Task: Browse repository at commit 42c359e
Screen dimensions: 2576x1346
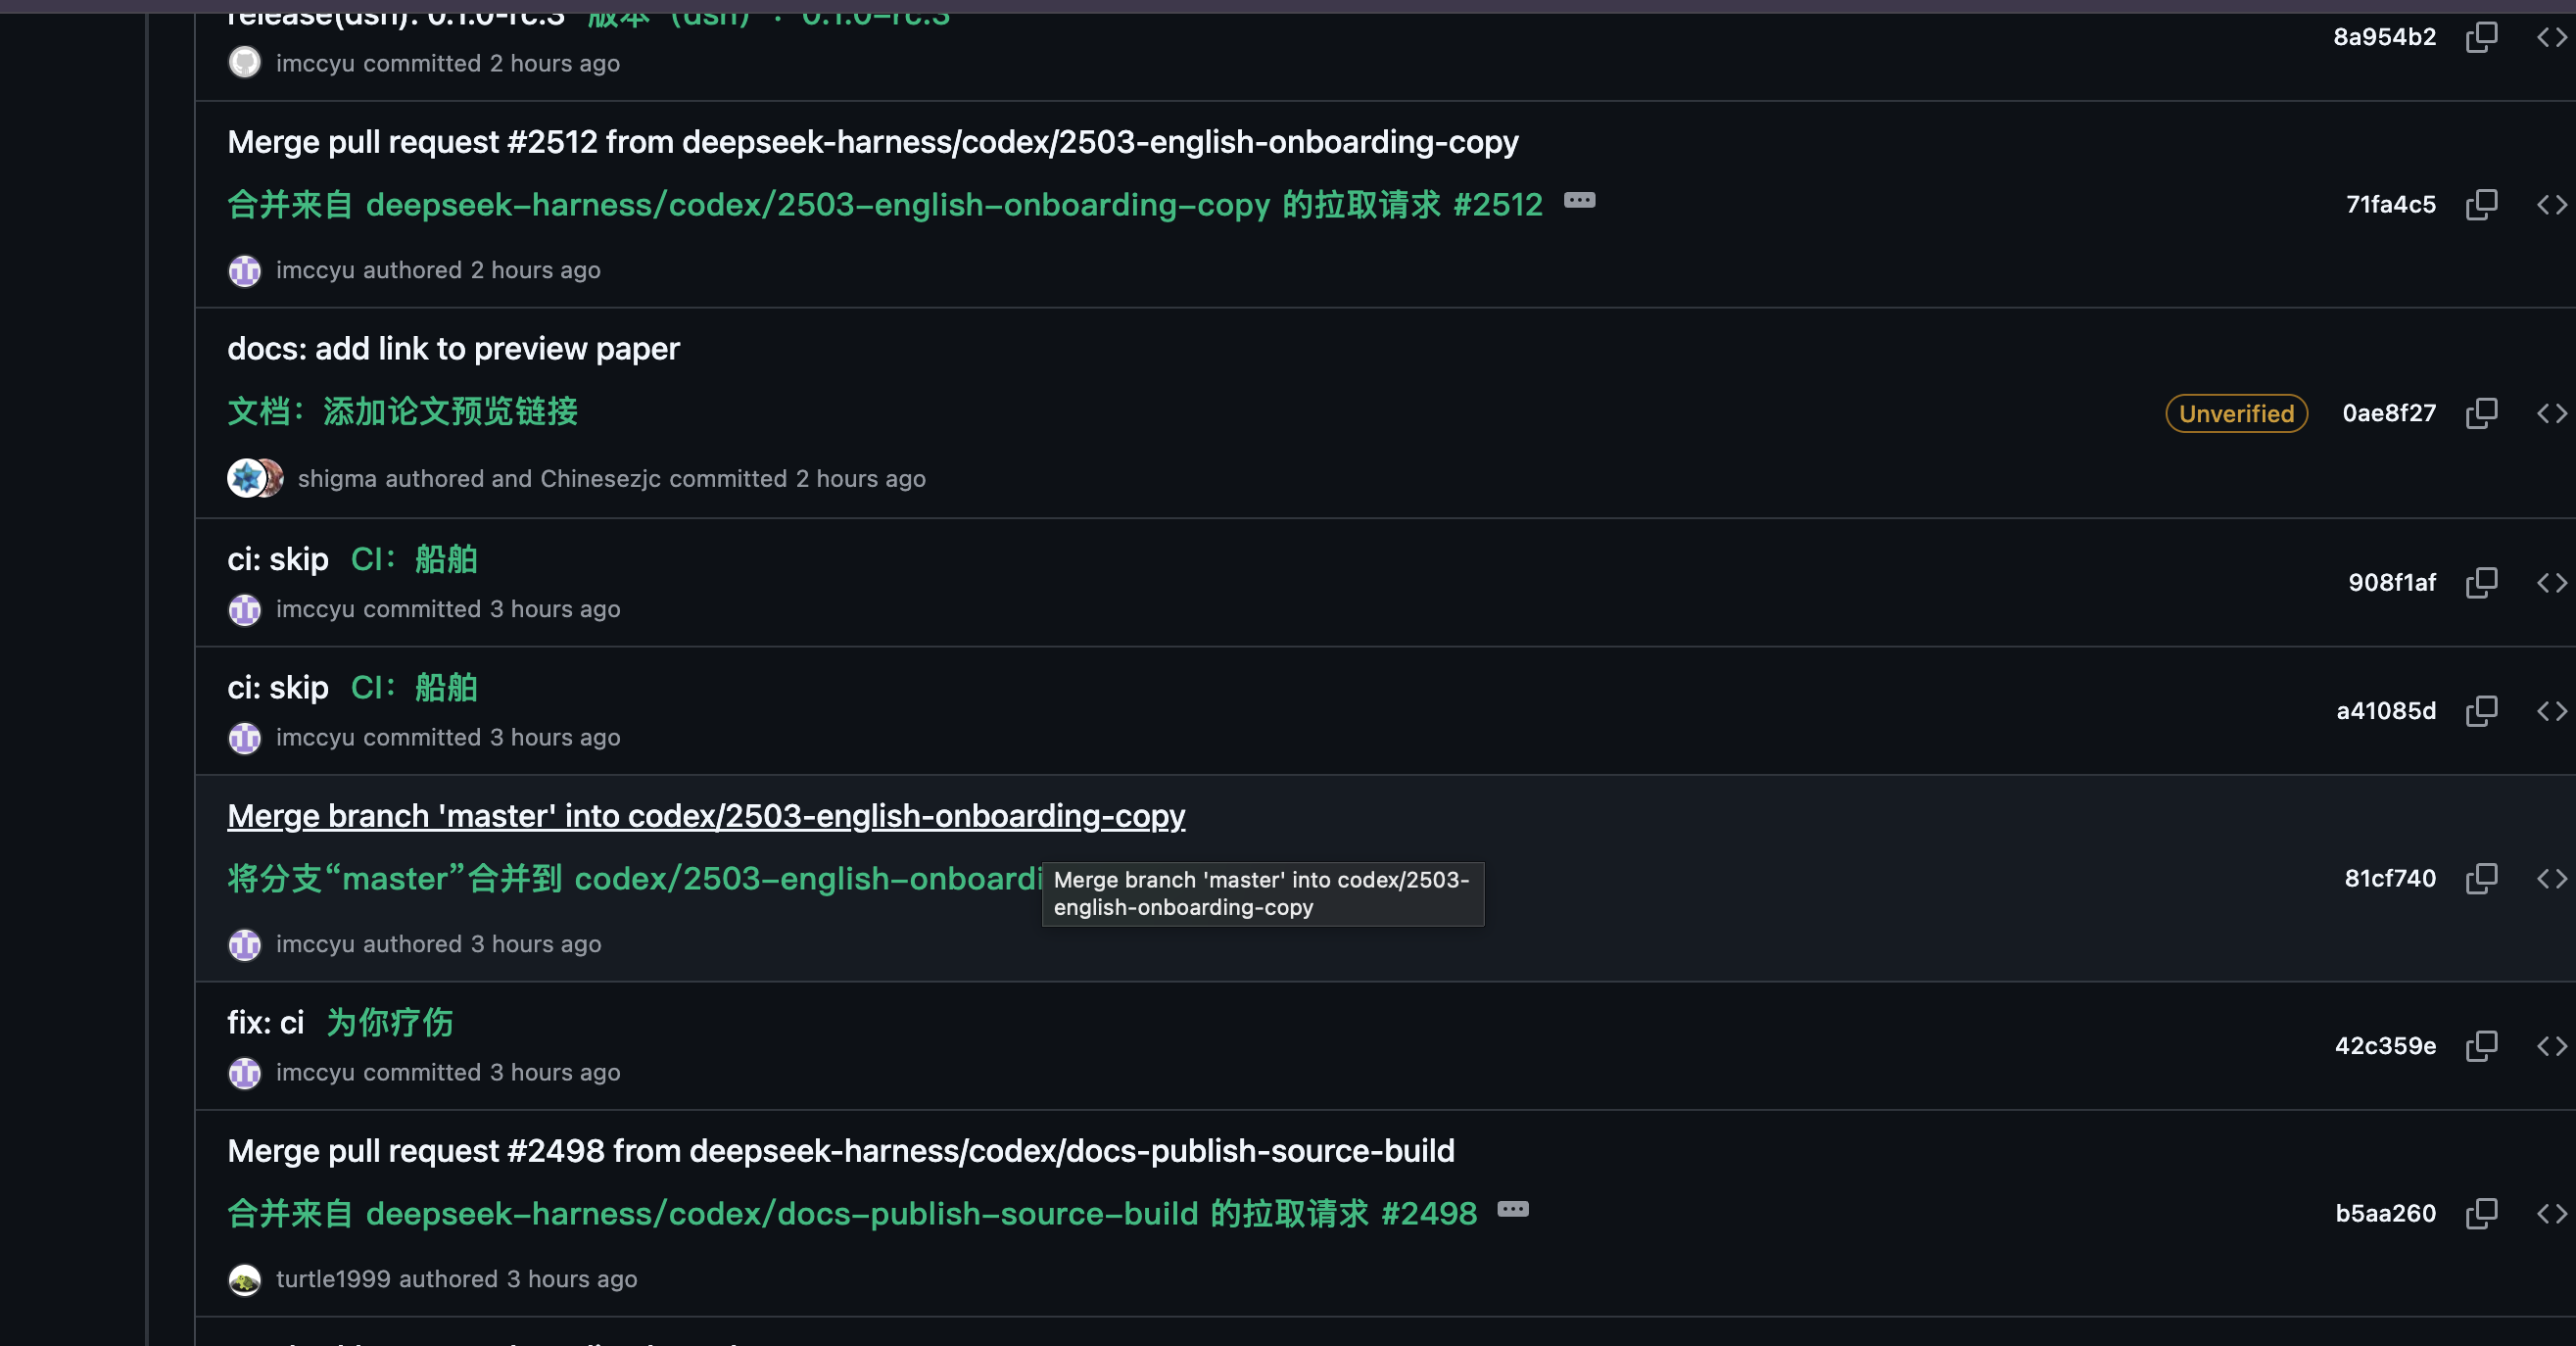Action: [x=2551, y=1046]
